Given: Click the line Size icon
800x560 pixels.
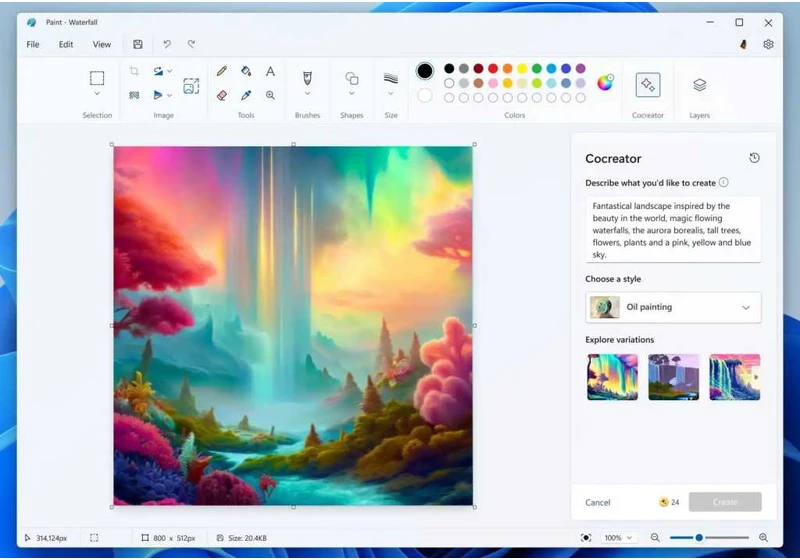Looking at the screenshot, I should click(x=391, y=78).
